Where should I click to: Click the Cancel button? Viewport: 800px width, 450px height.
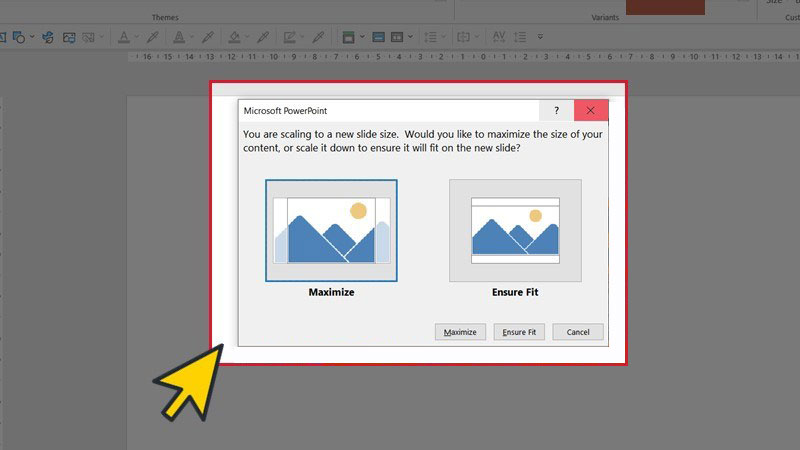(x=578, y=332)
